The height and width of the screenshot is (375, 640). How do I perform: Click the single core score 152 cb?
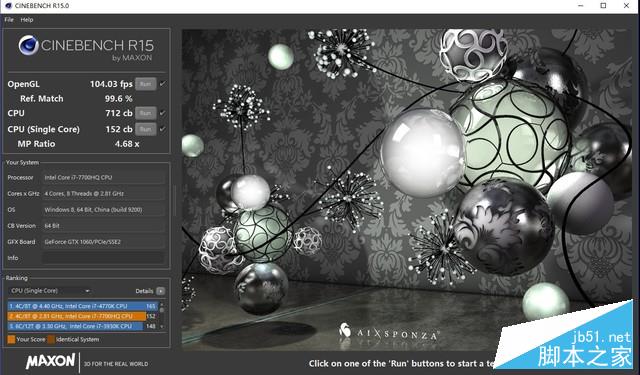click(119, 129)
